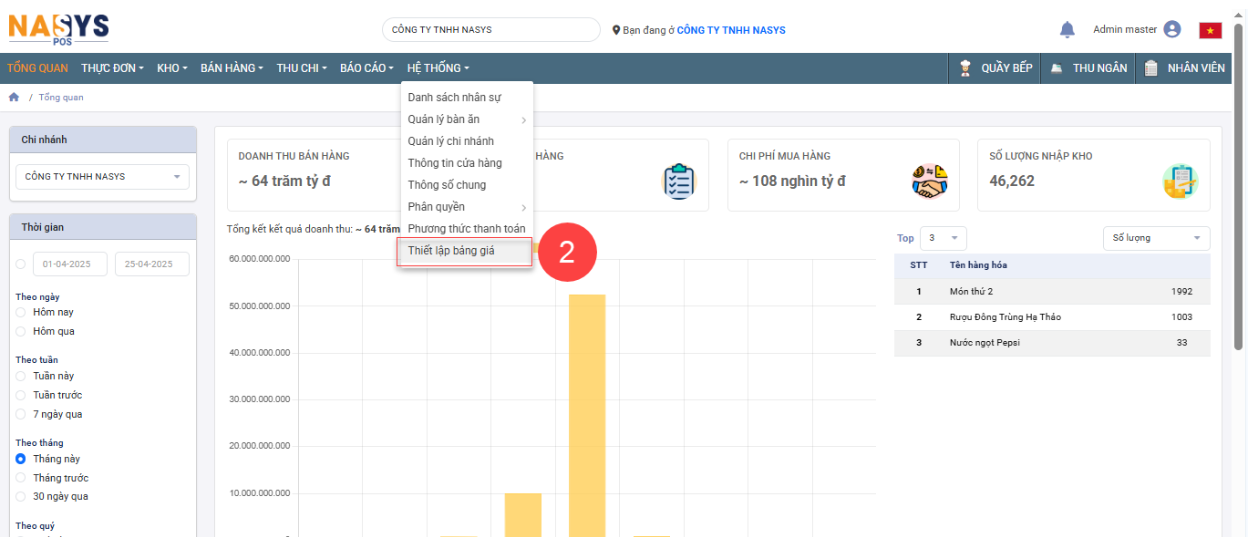Open Quầy Bếp chef icon
This screenshot has height=539, width=1248.
[965, 68]
